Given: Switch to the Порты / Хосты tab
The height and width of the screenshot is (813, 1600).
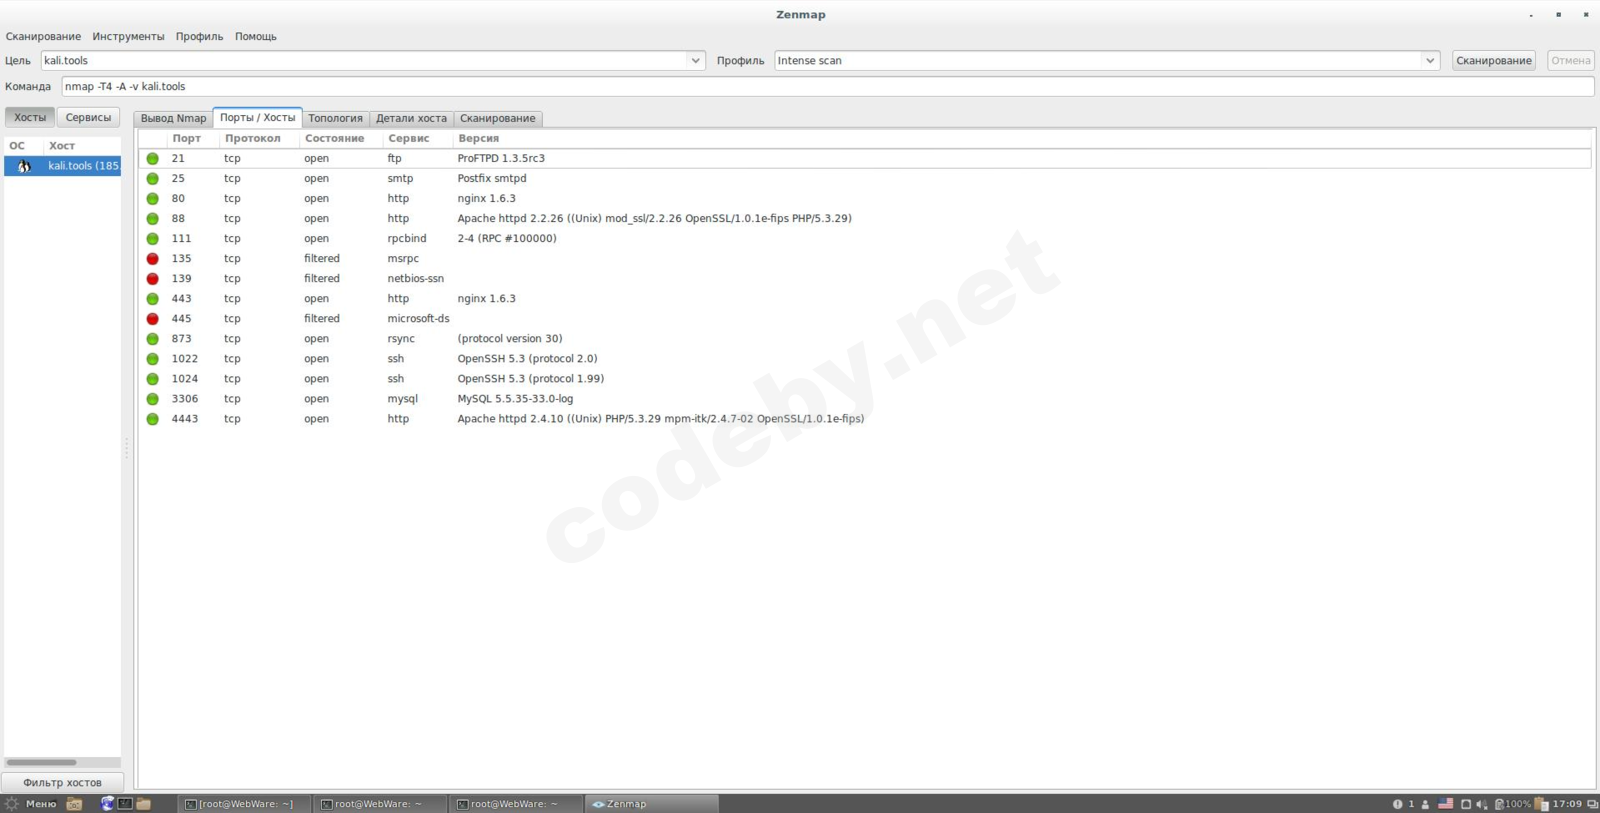Looking at the screenshot, I should tap(257, 117).
